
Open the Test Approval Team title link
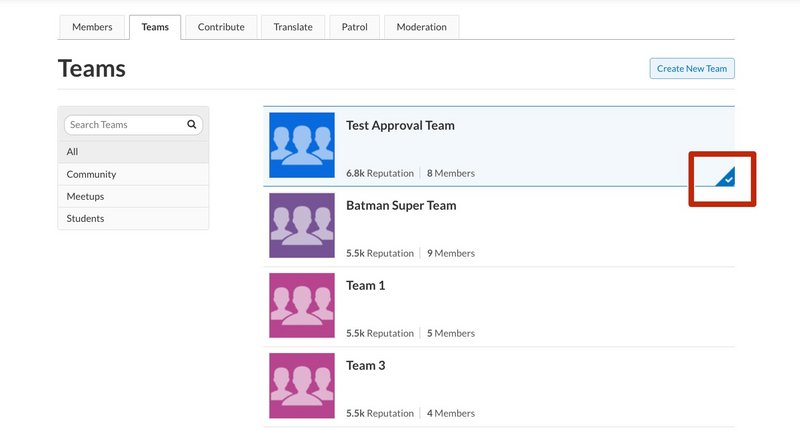coord(400,126)
